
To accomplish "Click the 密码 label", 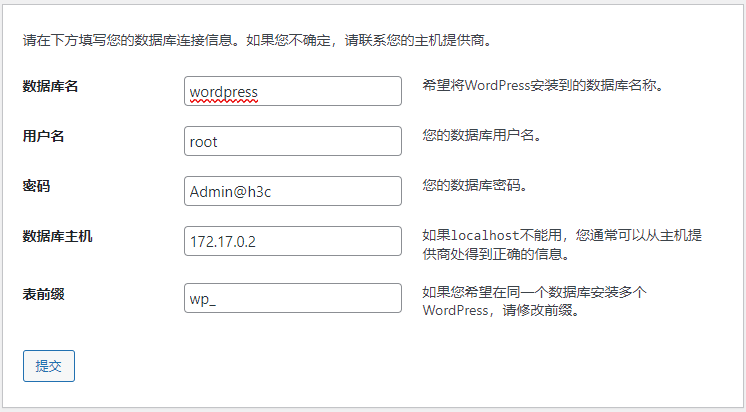I will point(36,186).
